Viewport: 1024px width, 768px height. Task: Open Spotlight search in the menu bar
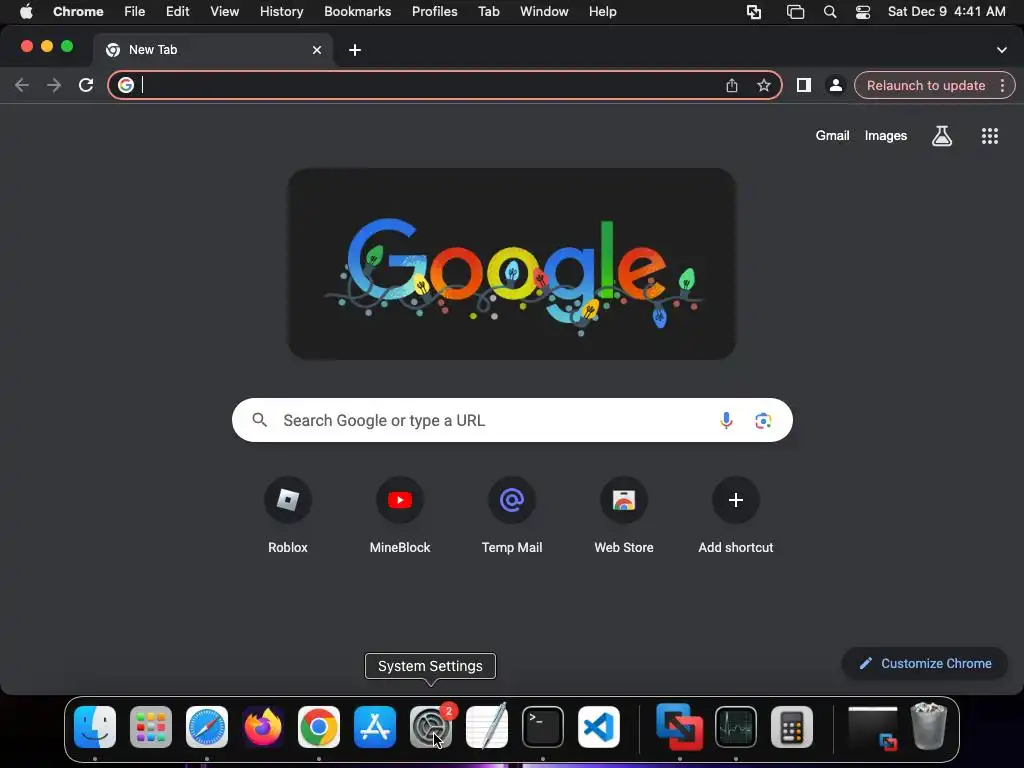(830, 12)
